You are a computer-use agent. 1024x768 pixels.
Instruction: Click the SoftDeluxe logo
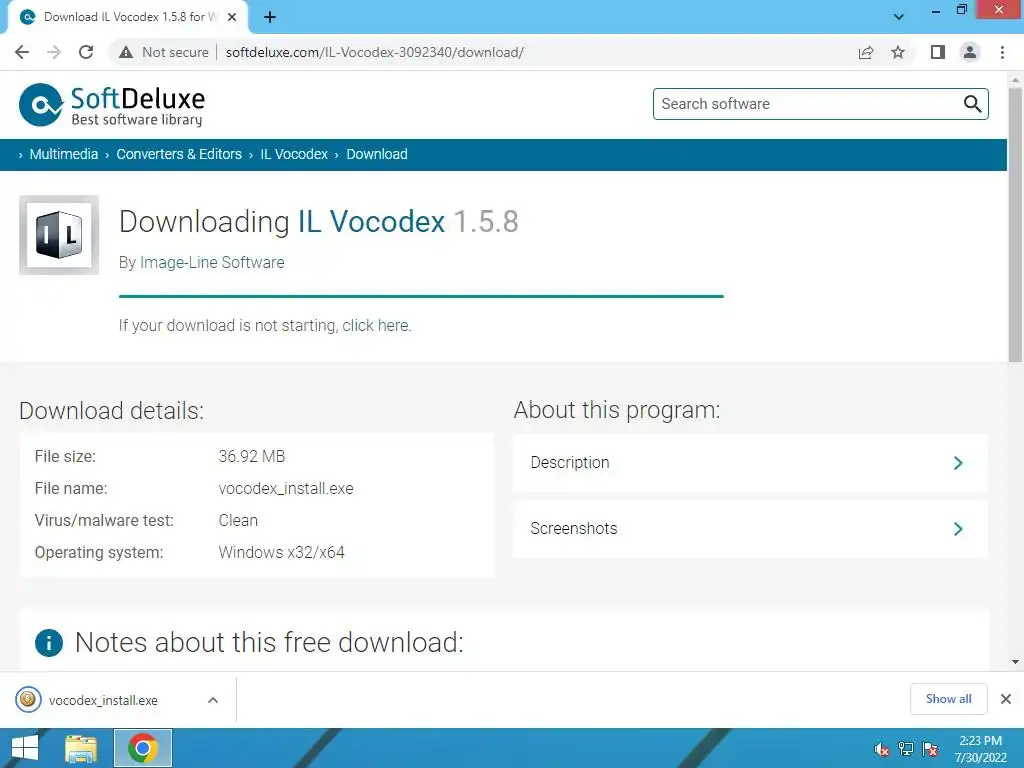(x=112, y=104)
